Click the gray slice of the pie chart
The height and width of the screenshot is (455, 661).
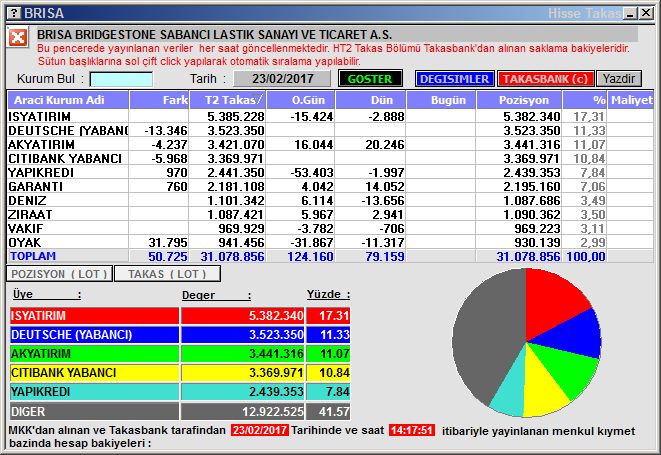click(485, 333)
